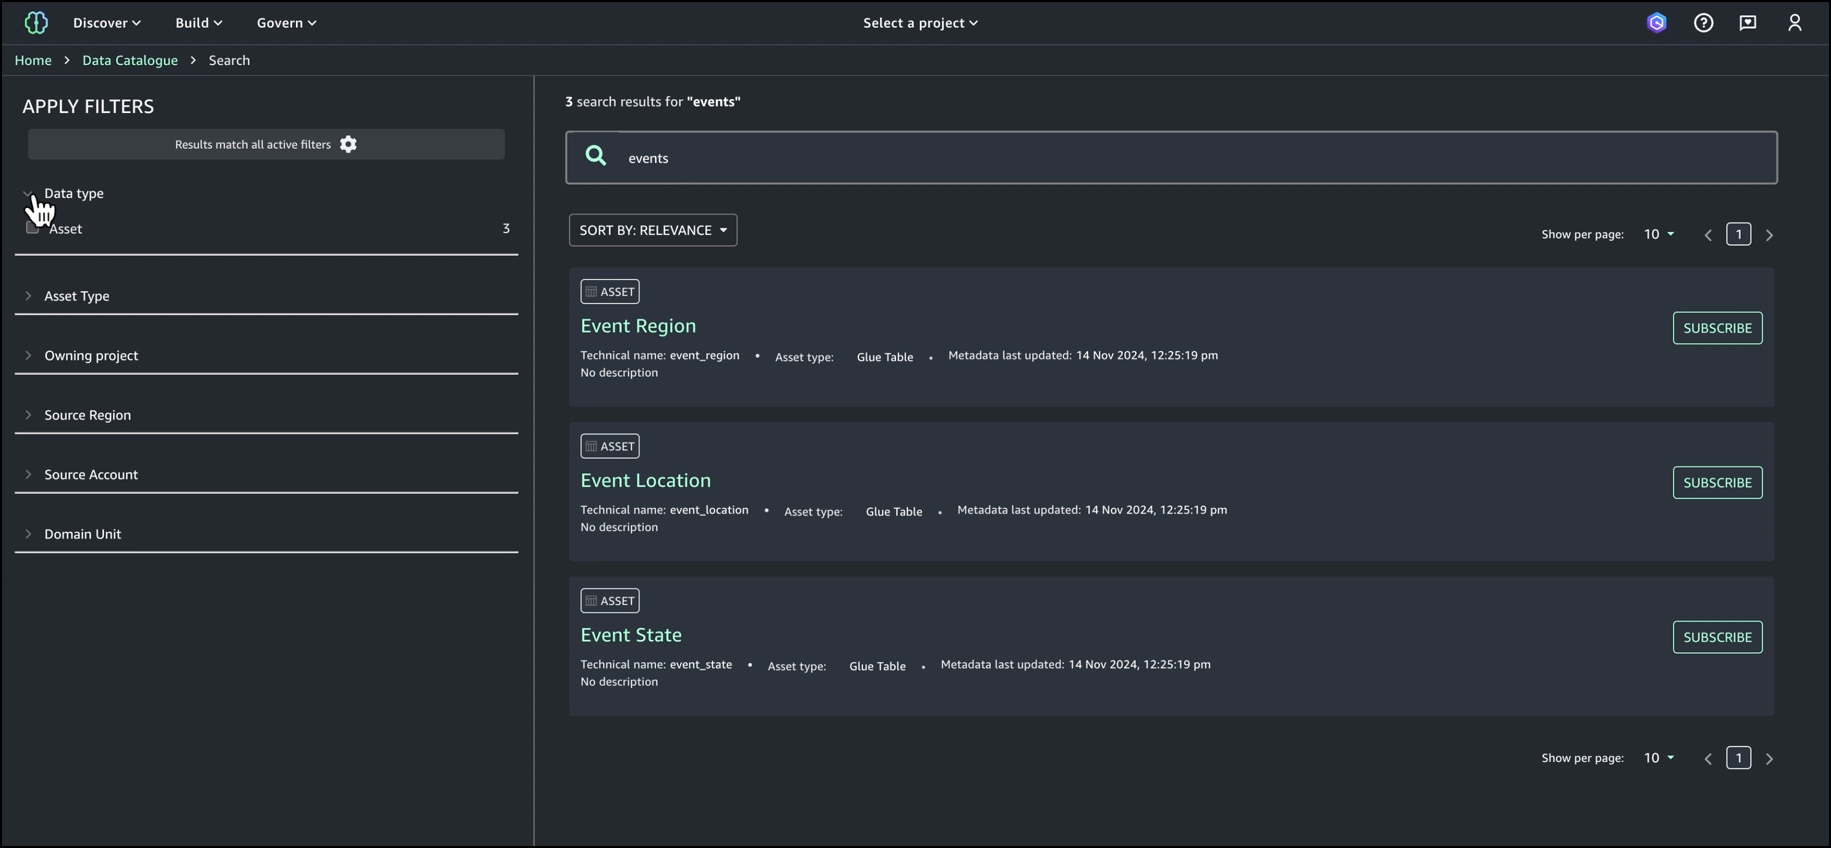The image size is (1831, 848).
Task: Expand the Owning project filter section
Action: tap(28, 355)
